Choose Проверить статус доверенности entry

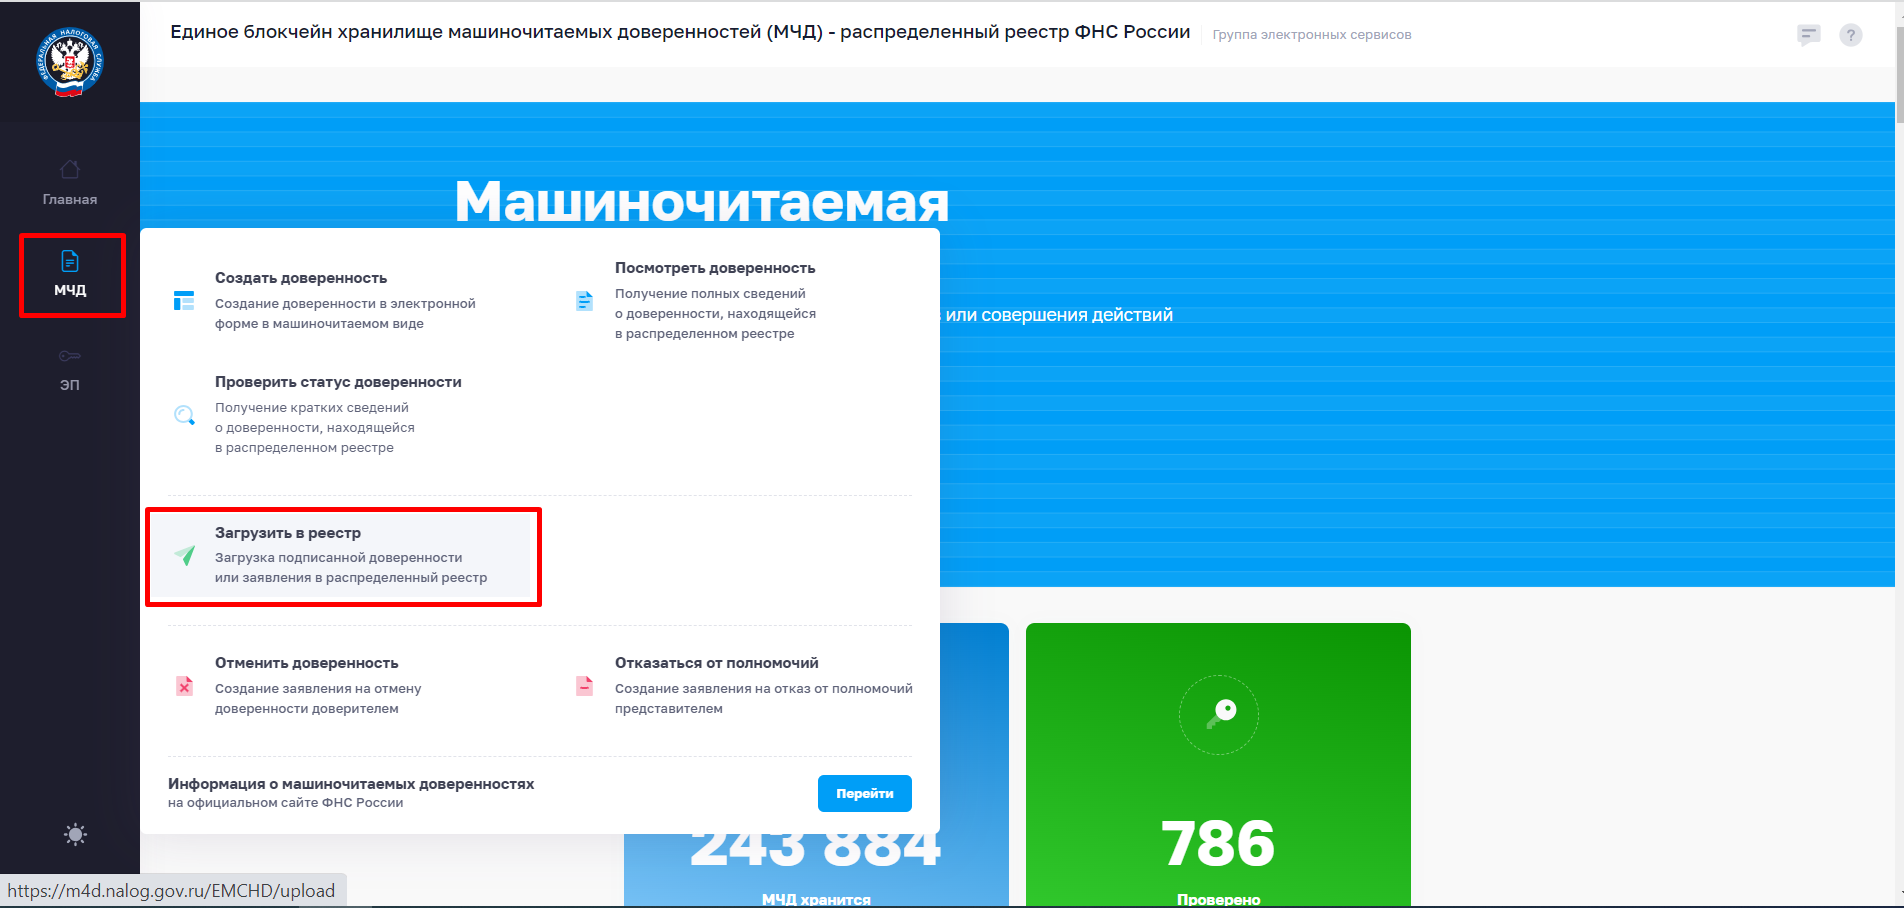pos(340,414)
